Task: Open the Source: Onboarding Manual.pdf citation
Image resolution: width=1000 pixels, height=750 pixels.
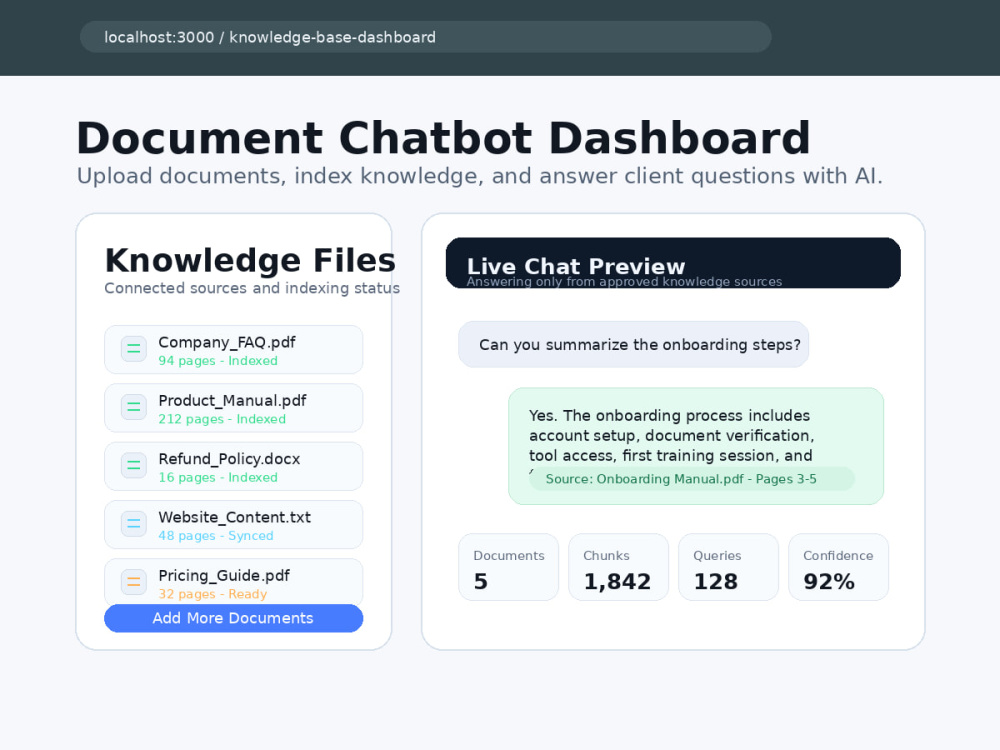Action: coord(691,479)
